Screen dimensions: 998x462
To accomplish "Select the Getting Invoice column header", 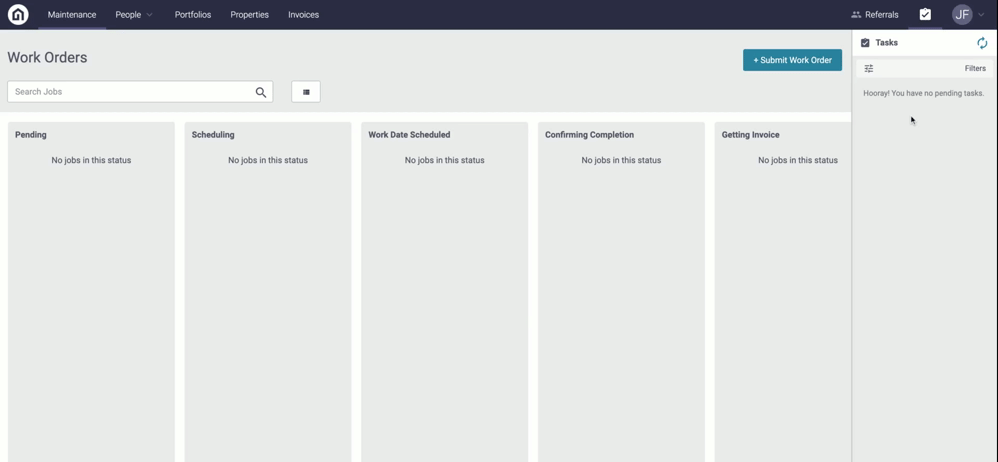I will click(750, 135).
